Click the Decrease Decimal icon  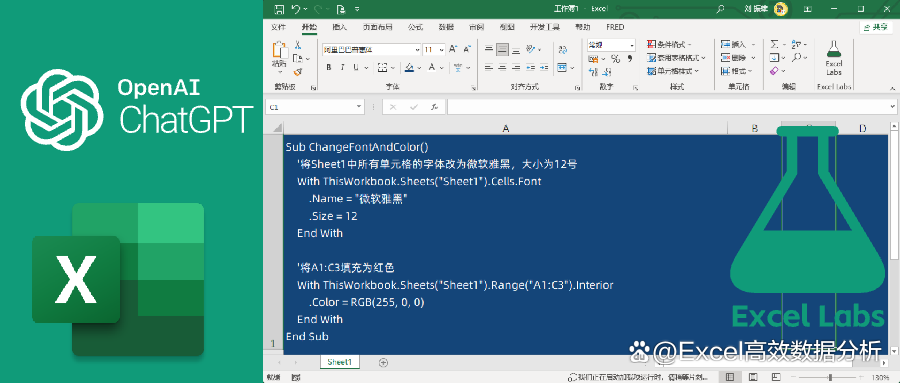tap(607, 72)
